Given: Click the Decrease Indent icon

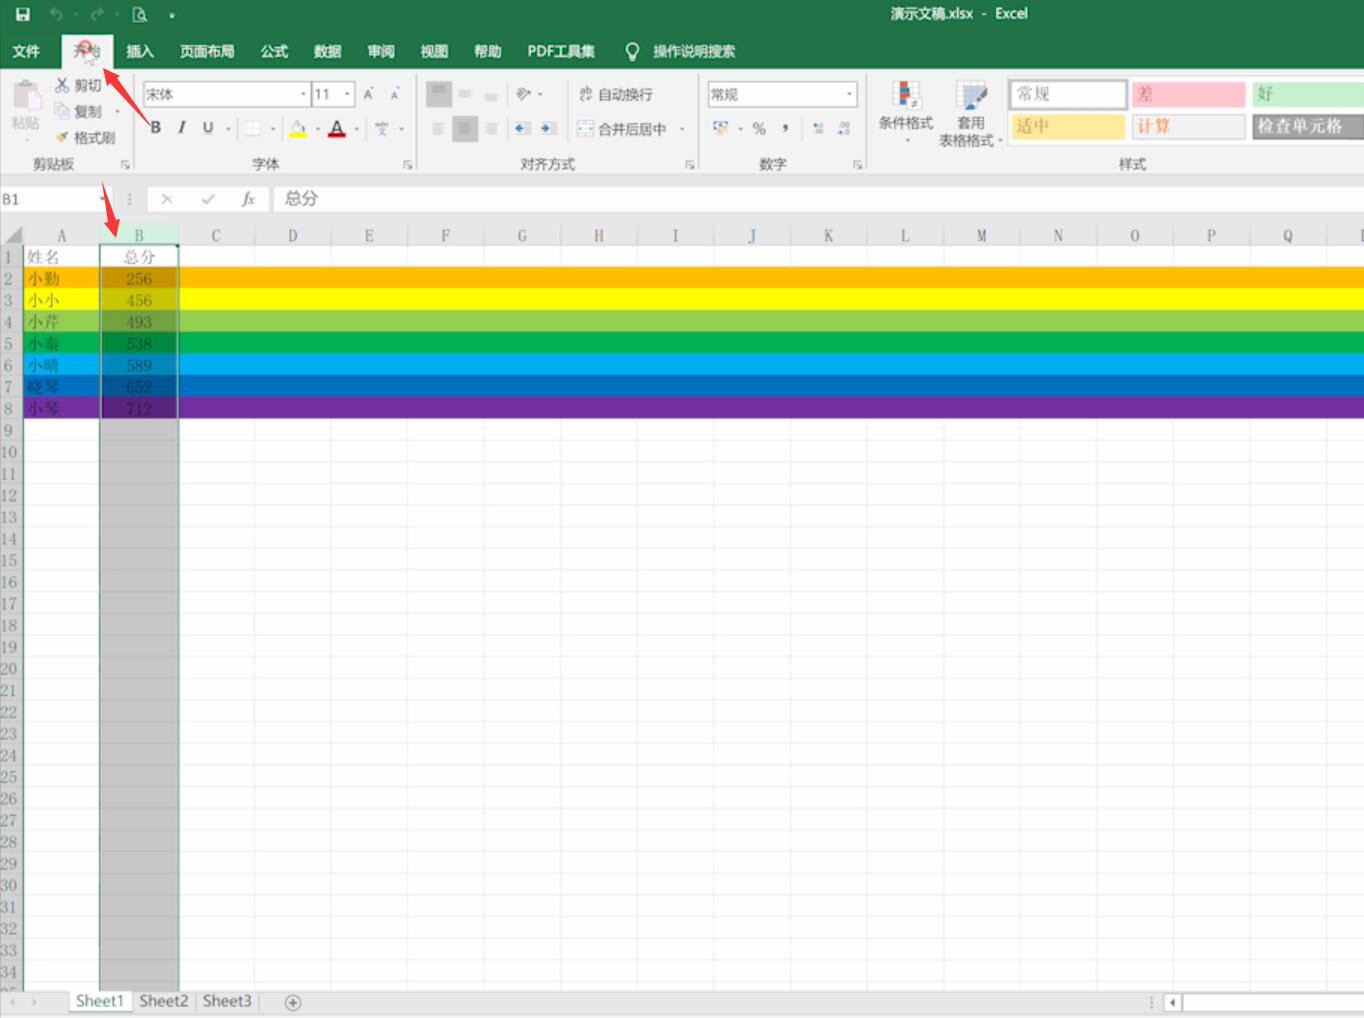Looking at the screenshot, I should point(522,128).
